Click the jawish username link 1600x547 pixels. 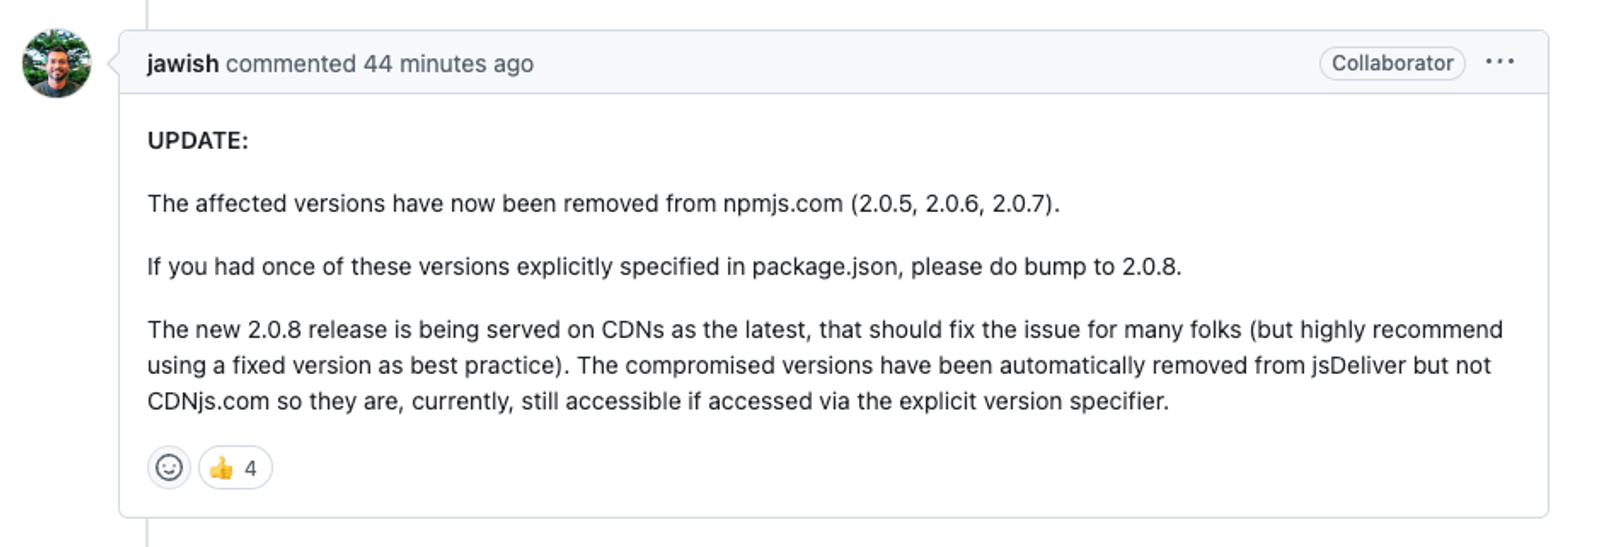point(183,63)
